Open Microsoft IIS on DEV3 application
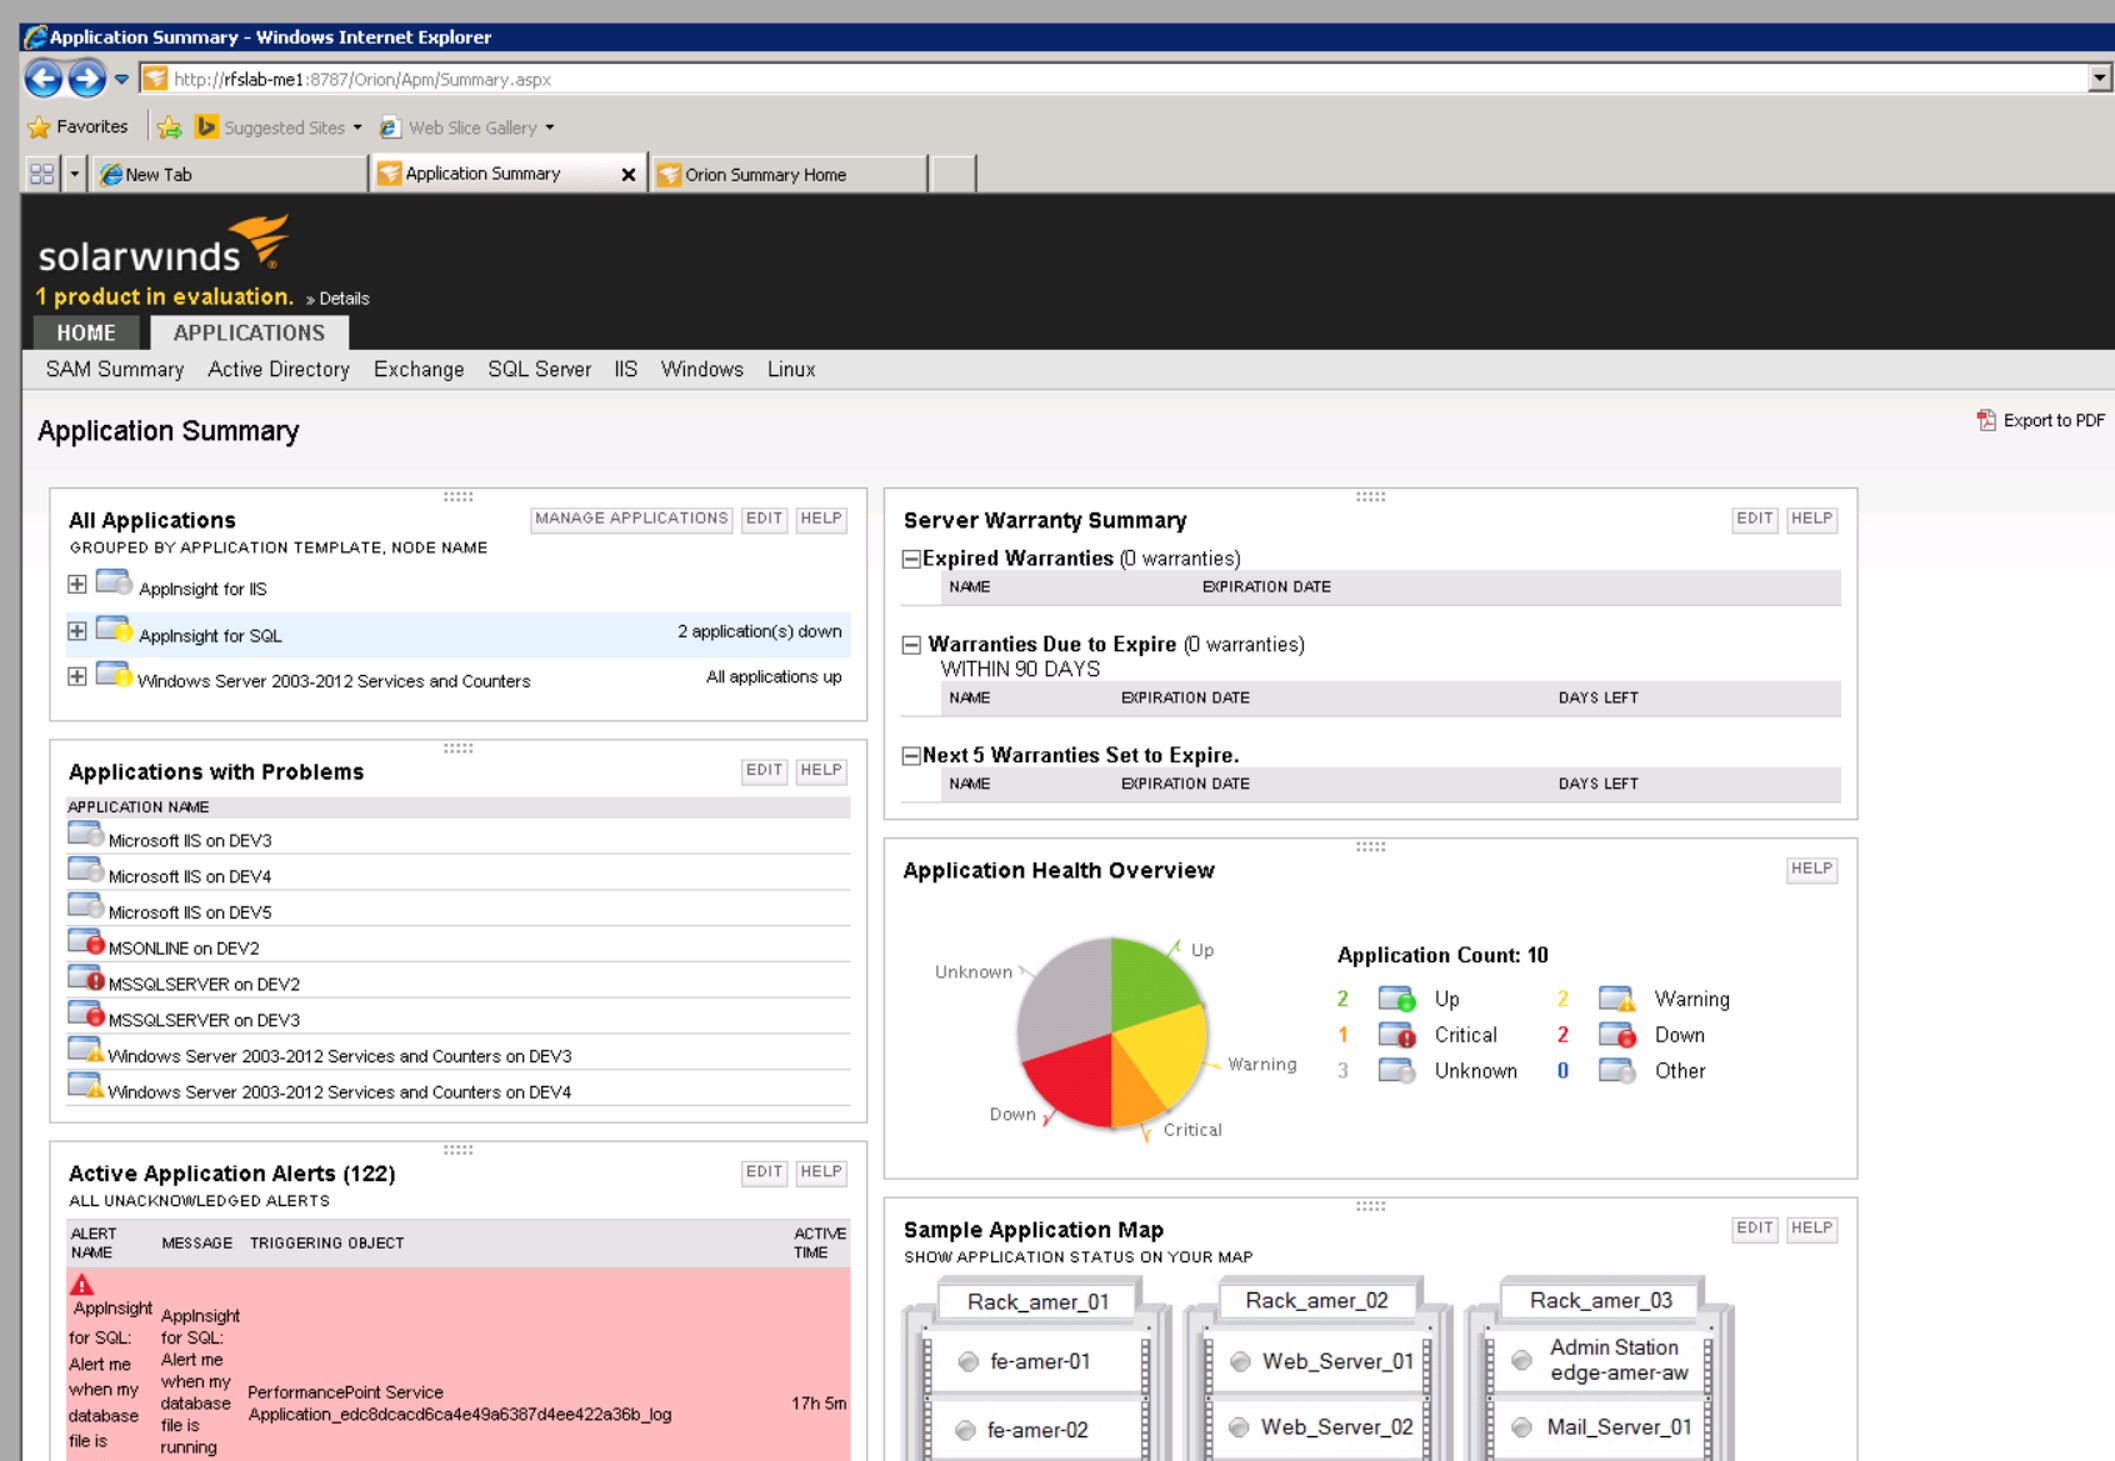 tap(190, 841)
